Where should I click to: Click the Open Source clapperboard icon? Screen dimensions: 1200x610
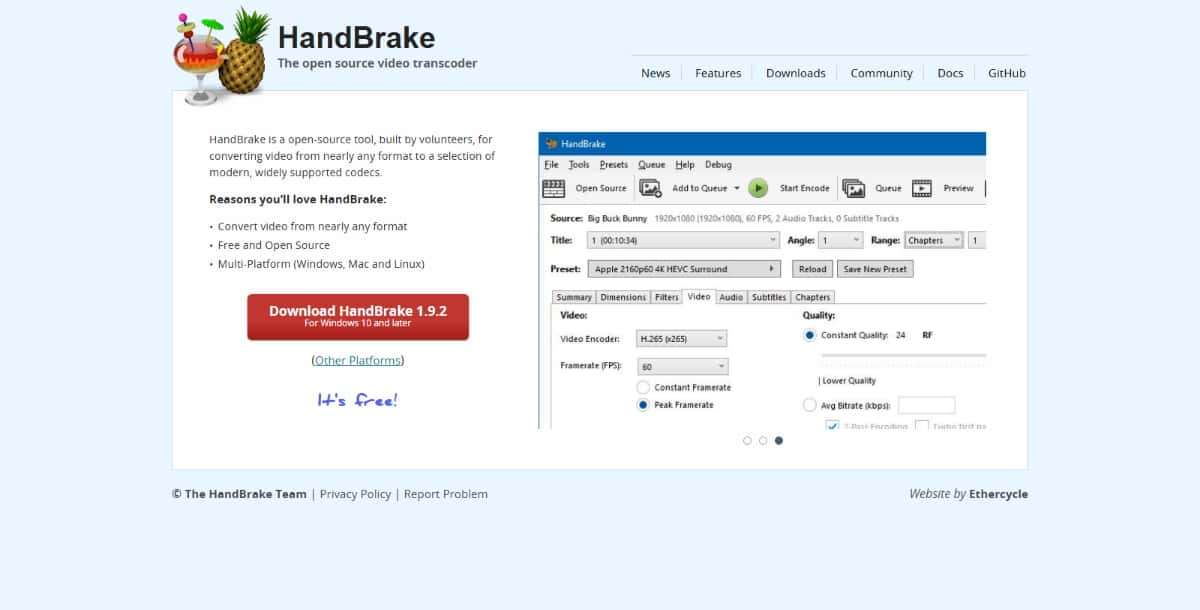tap(553, 188)
